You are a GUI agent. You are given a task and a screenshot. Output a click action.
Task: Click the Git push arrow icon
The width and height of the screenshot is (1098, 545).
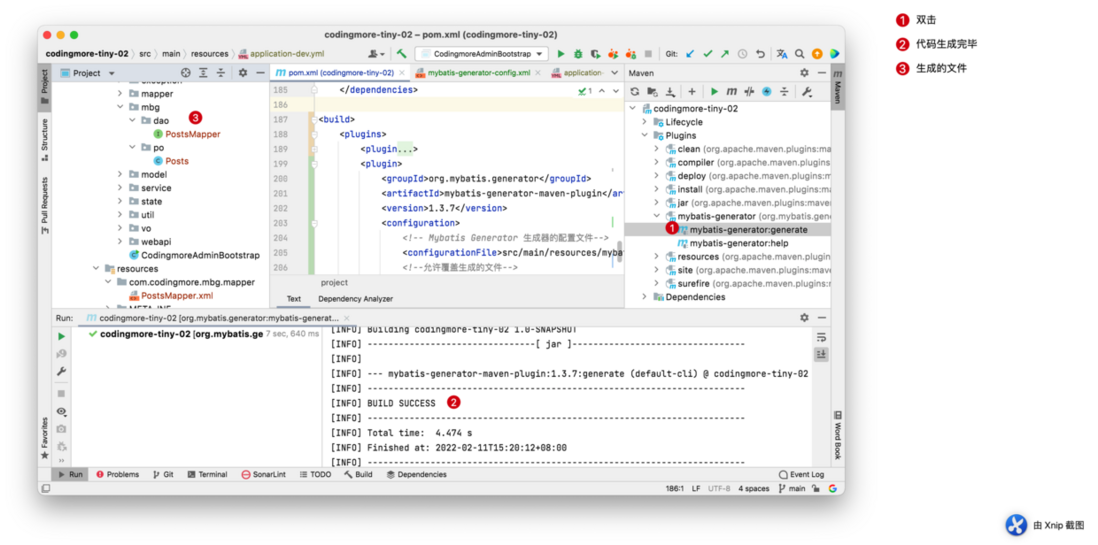coord(725,54)
